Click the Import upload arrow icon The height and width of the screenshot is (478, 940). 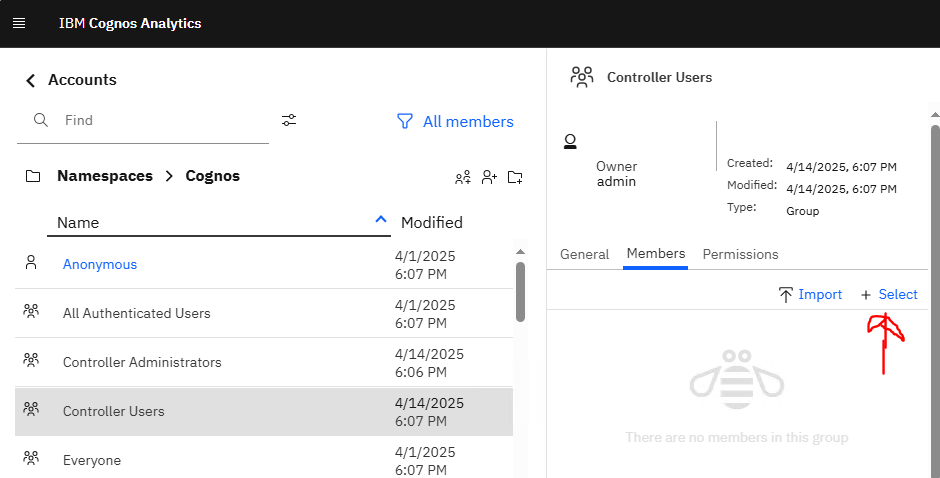785,294
